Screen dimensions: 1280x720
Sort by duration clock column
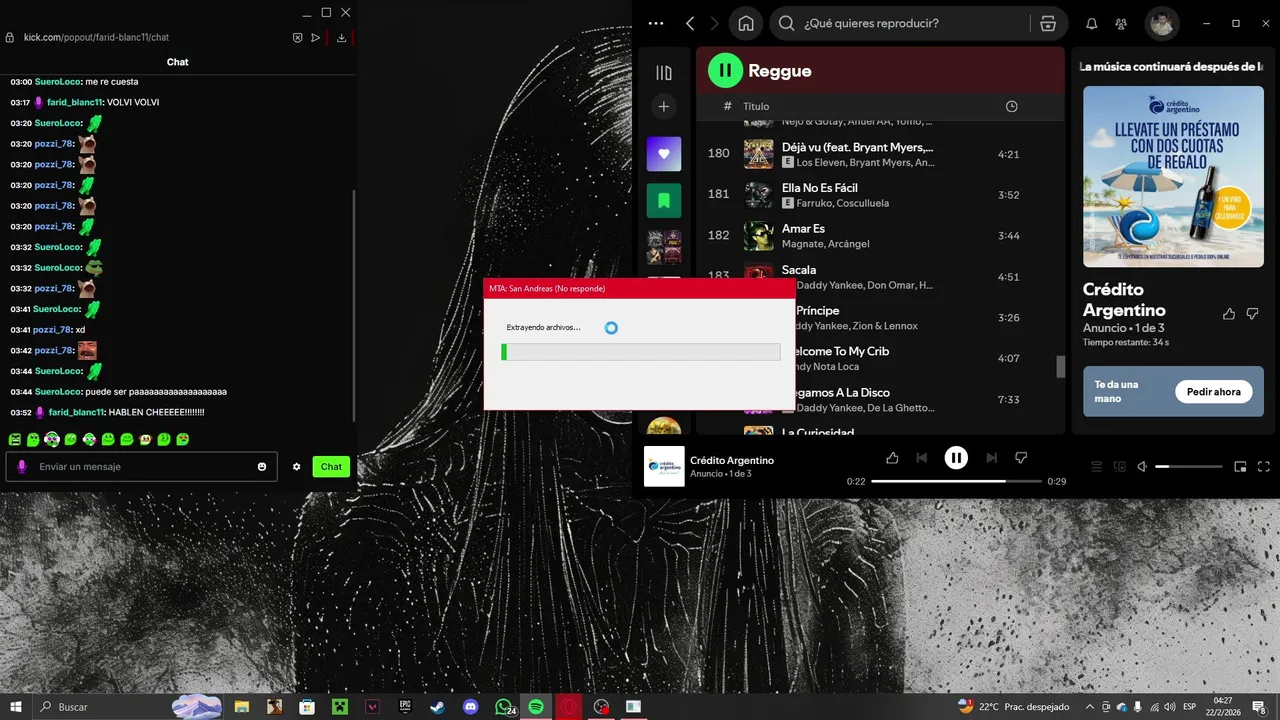coord(1011,106)
